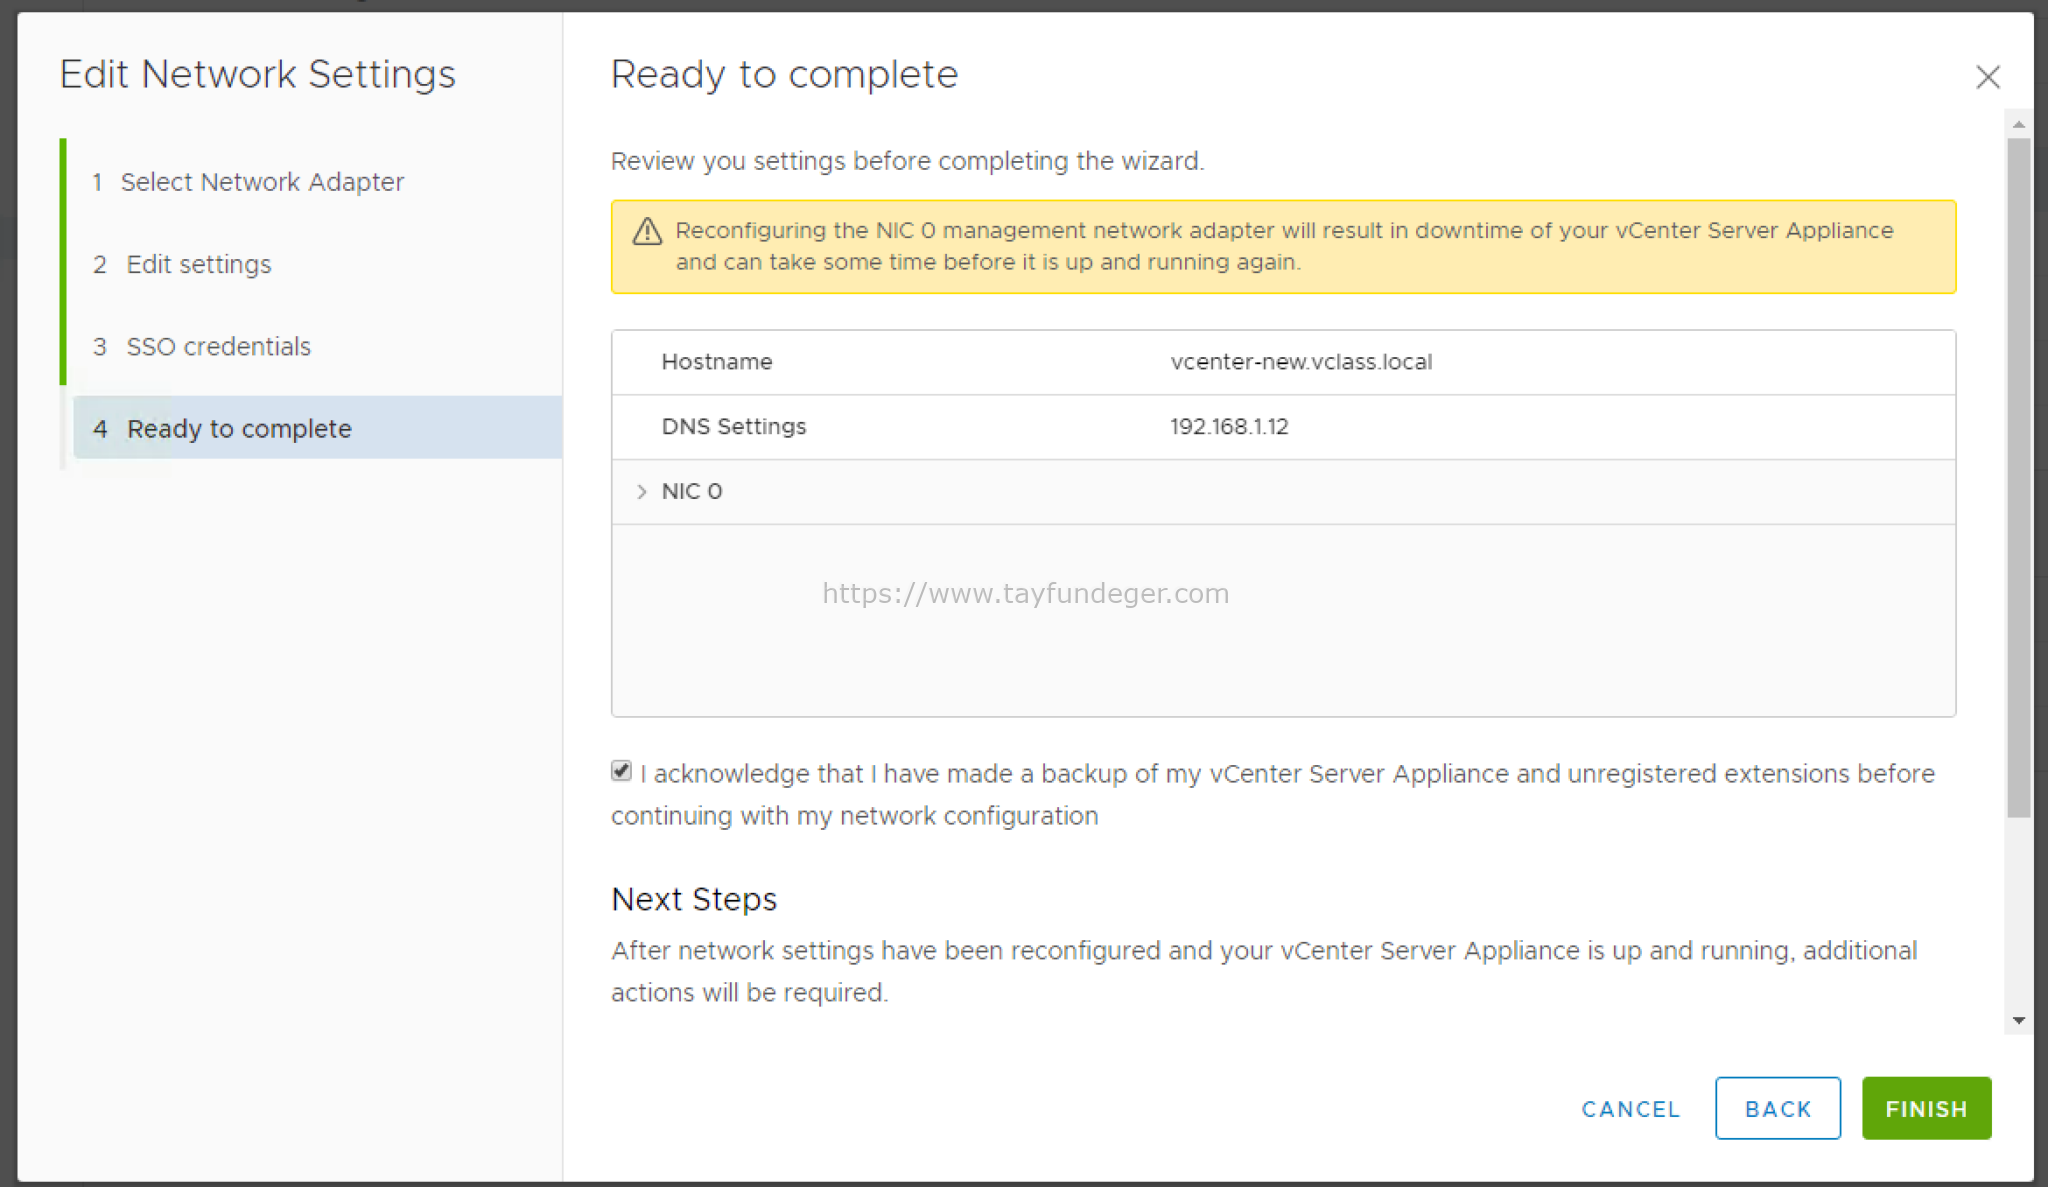The width and height of the screenshot is (2048, 1187).
Task: Click the FINISH button
Action: (1925, 1108)
